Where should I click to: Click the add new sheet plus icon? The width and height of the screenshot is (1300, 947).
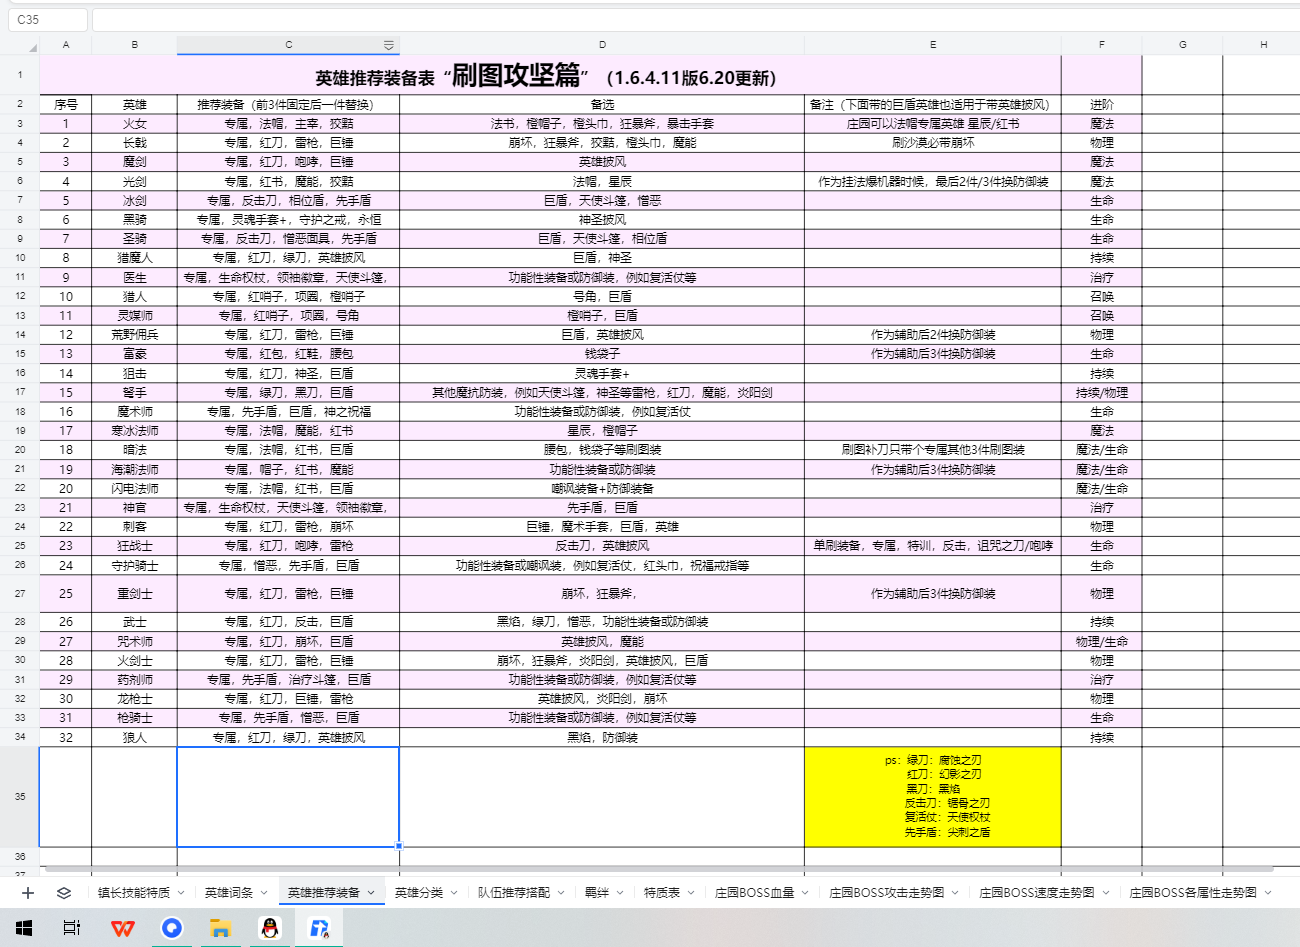click(x=28, y=893)
